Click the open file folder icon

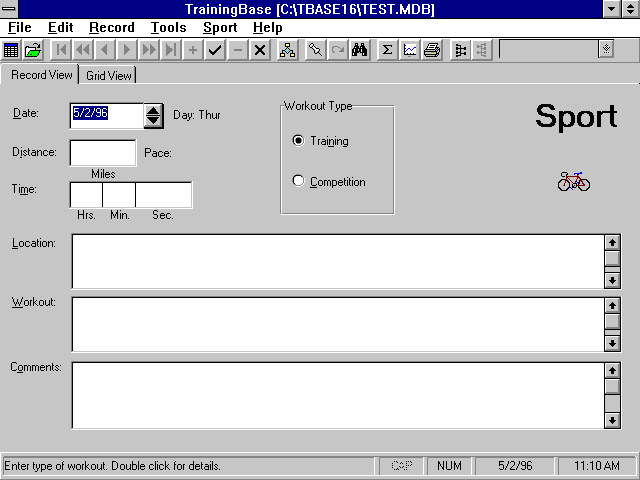click(x=33, y=50)
